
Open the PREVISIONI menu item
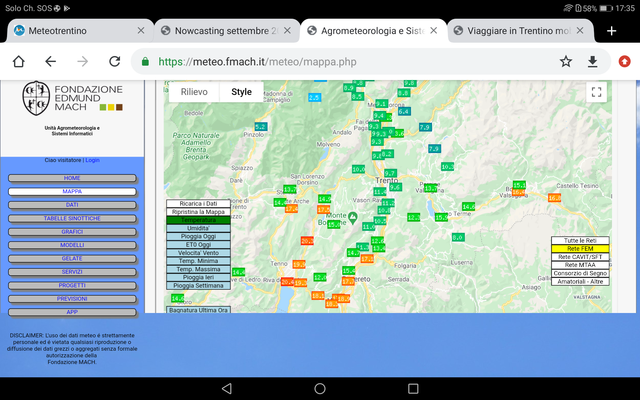[72, 299]
